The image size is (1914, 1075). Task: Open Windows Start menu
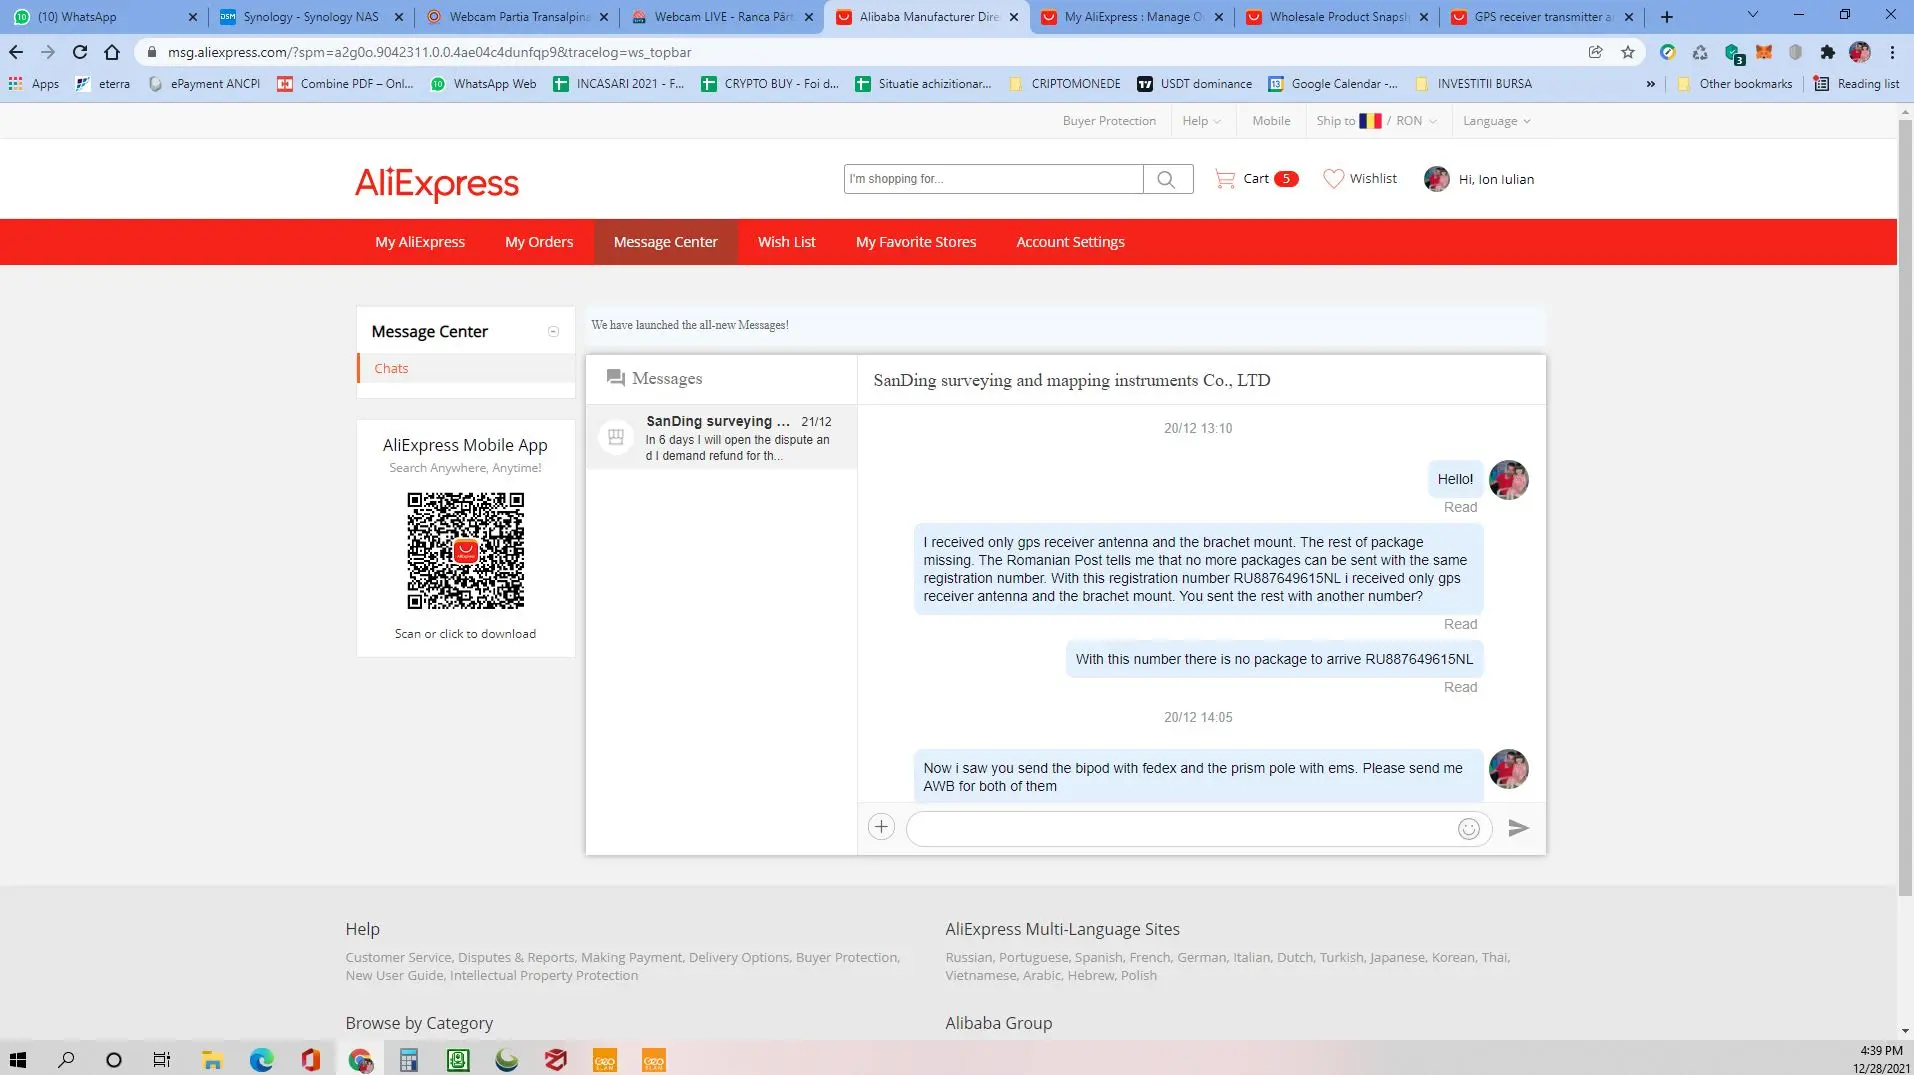pyautogui.click(x=18, y=1060)
